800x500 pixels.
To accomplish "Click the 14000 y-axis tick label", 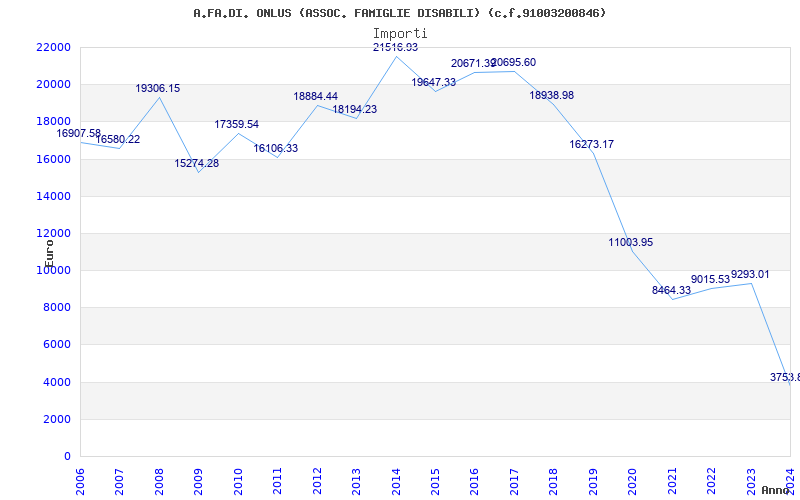I will (x=53, y=196).
